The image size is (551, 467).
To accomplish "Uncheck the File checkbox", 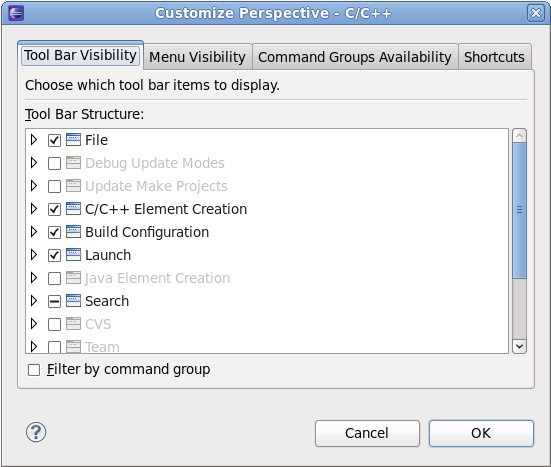I will click(54, 140).
